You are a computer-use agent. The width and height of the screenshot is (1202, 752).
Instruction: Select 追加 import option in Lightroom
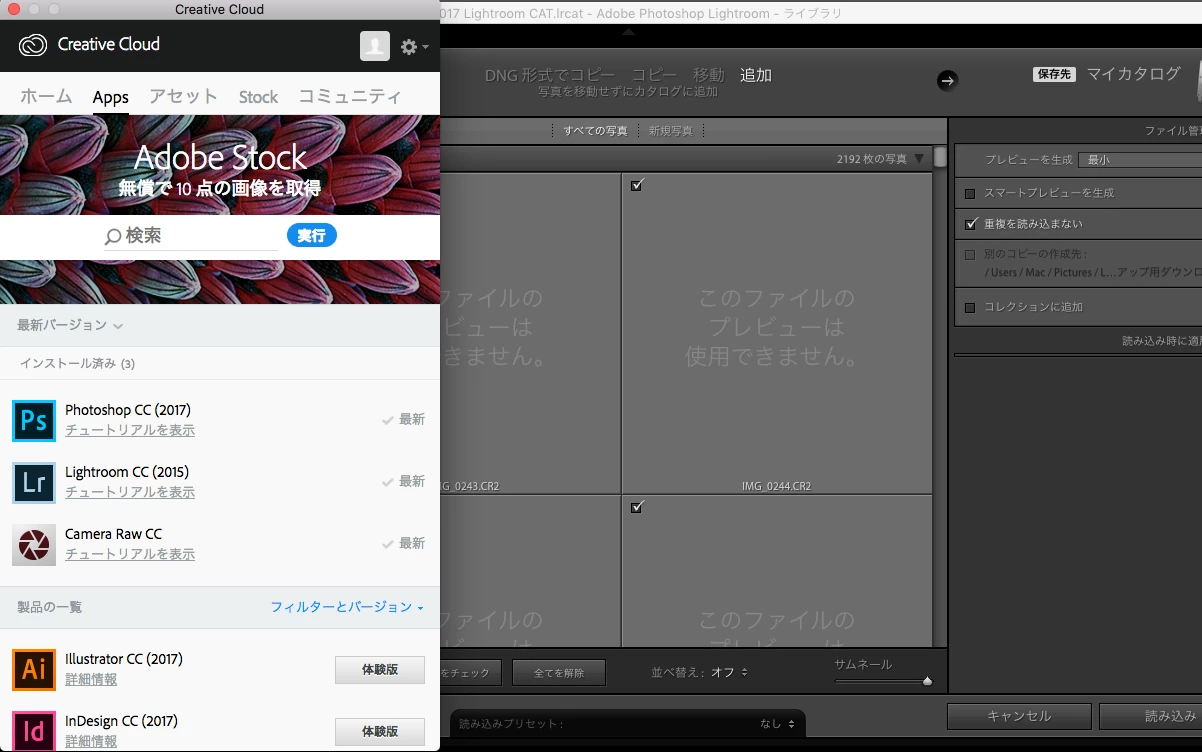(x=756, y=75)
